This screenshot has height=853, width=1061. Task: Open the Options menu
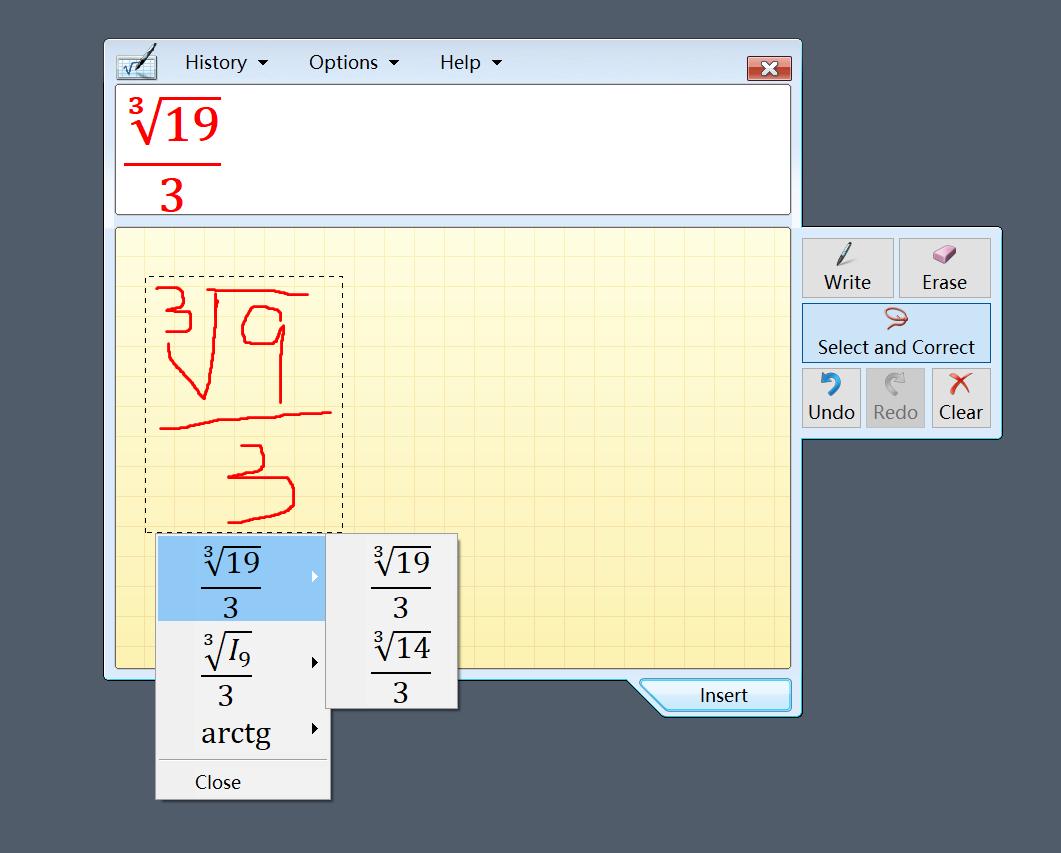(x=353, y=62)
